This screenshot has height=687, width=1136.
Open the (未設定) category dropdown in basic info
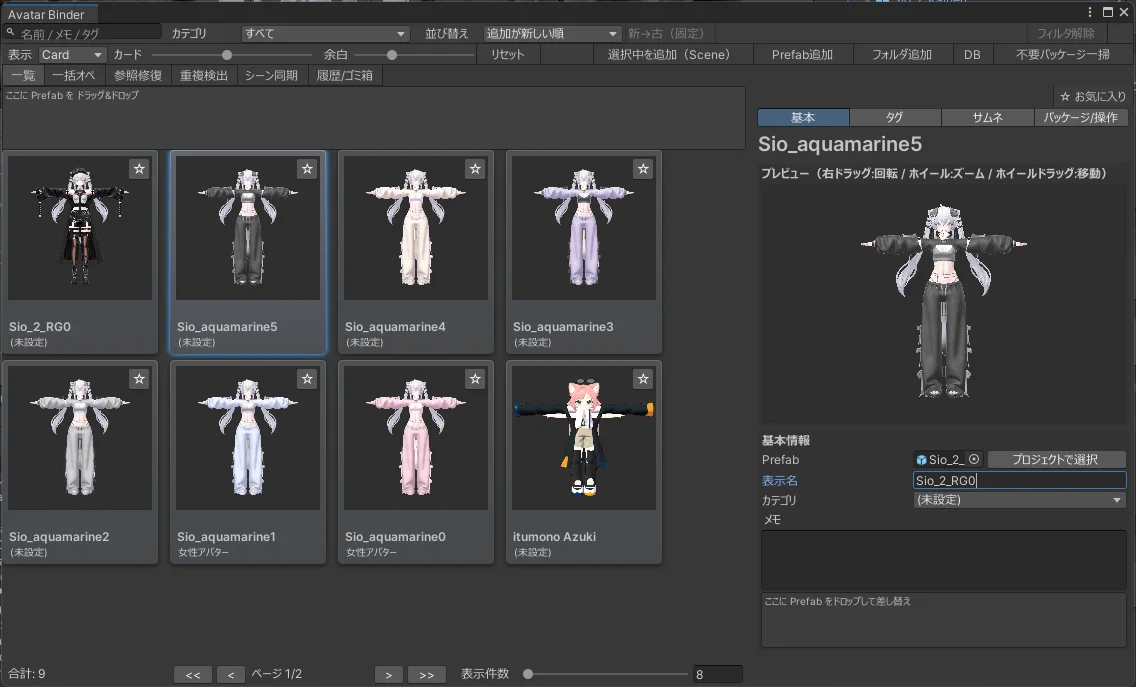click(1018, 499)
